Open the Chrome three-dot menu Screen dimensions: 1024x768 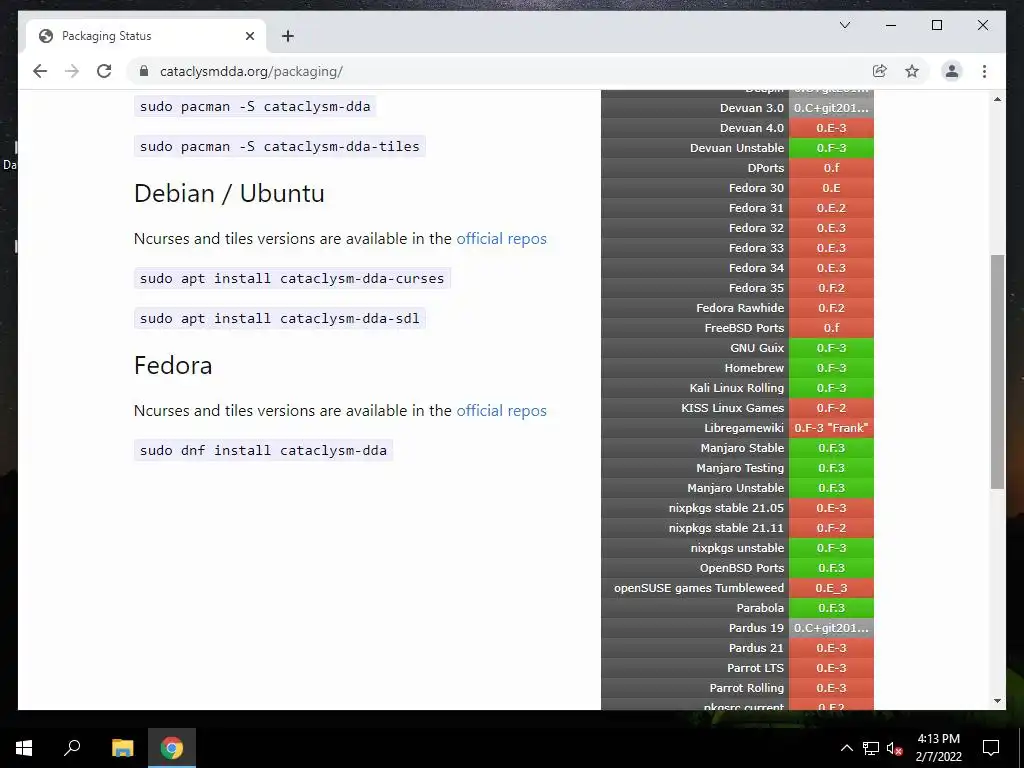point(984,71)
